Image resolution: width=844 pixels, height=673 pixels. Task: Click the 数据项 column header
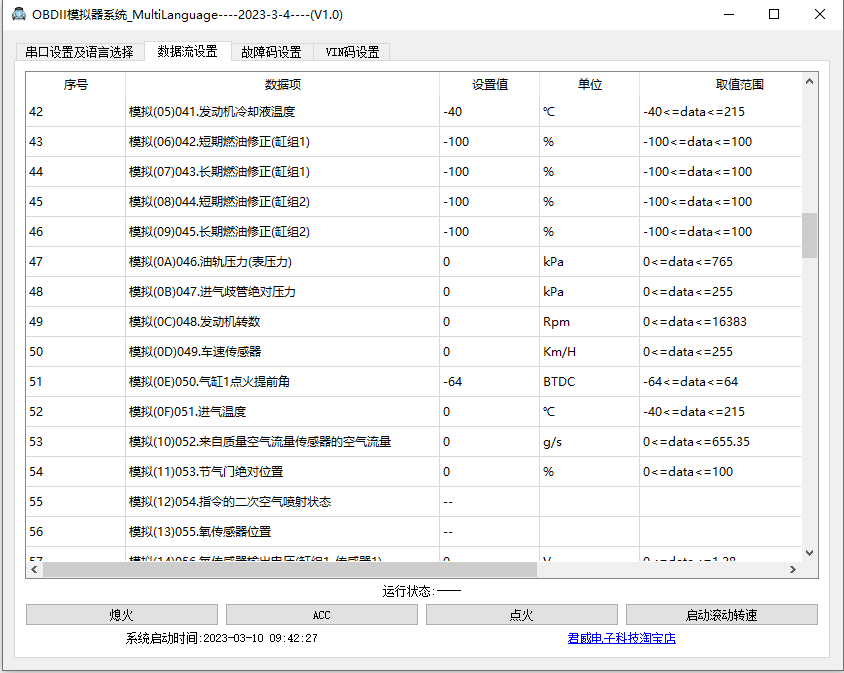(x=283, y=84)
